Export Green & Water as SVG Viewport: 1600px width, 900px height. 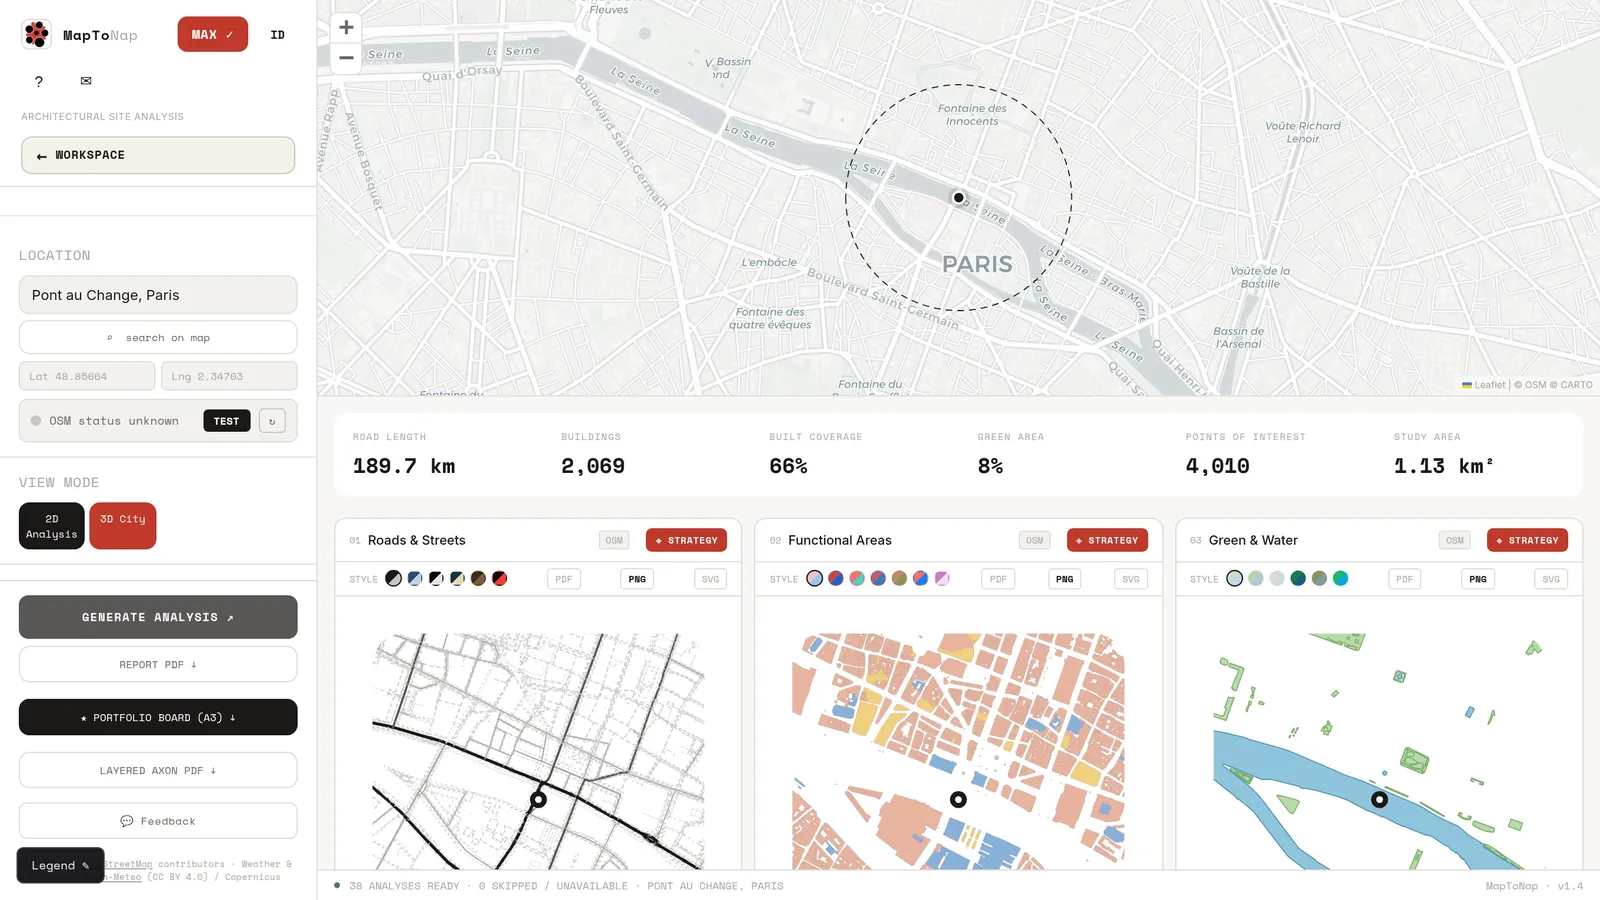pyautogui.click(x=1551, y=579)
